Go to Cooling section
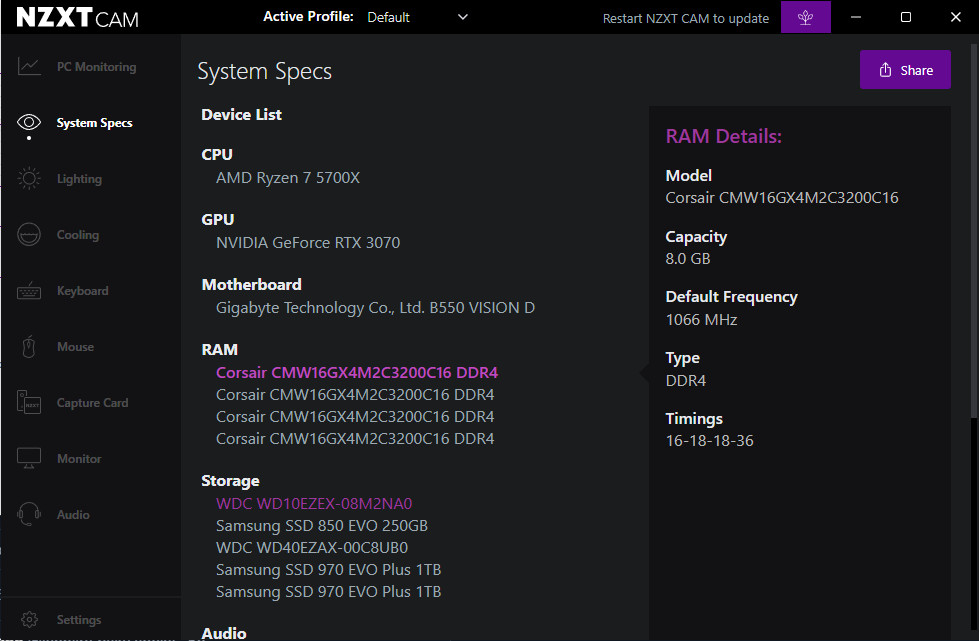The height and width of the screenshot is (641, 979). tap(78, 235)
